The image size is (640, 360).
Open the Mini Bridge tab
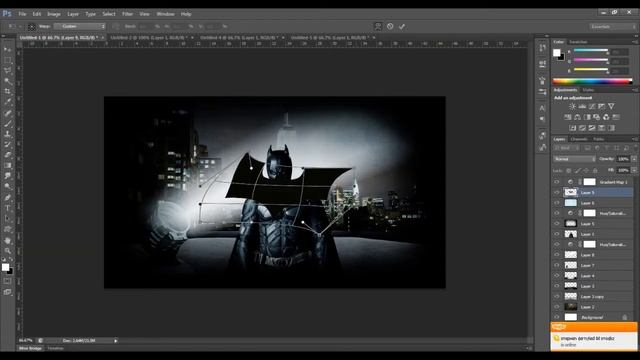click(x=30, y=348)
